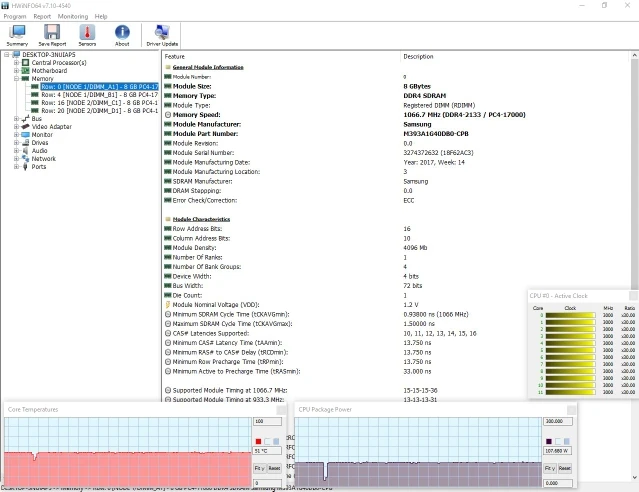Viewport: 639px width, 492px height.
Task: Expand the Drives tree node
Action: pos(16,143)
